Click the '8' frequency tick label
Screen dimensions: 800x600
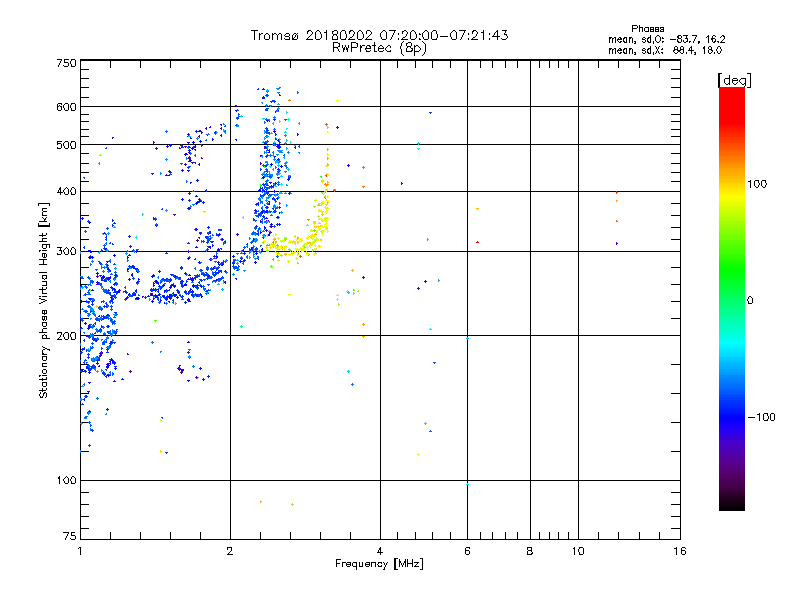point(530,551)
